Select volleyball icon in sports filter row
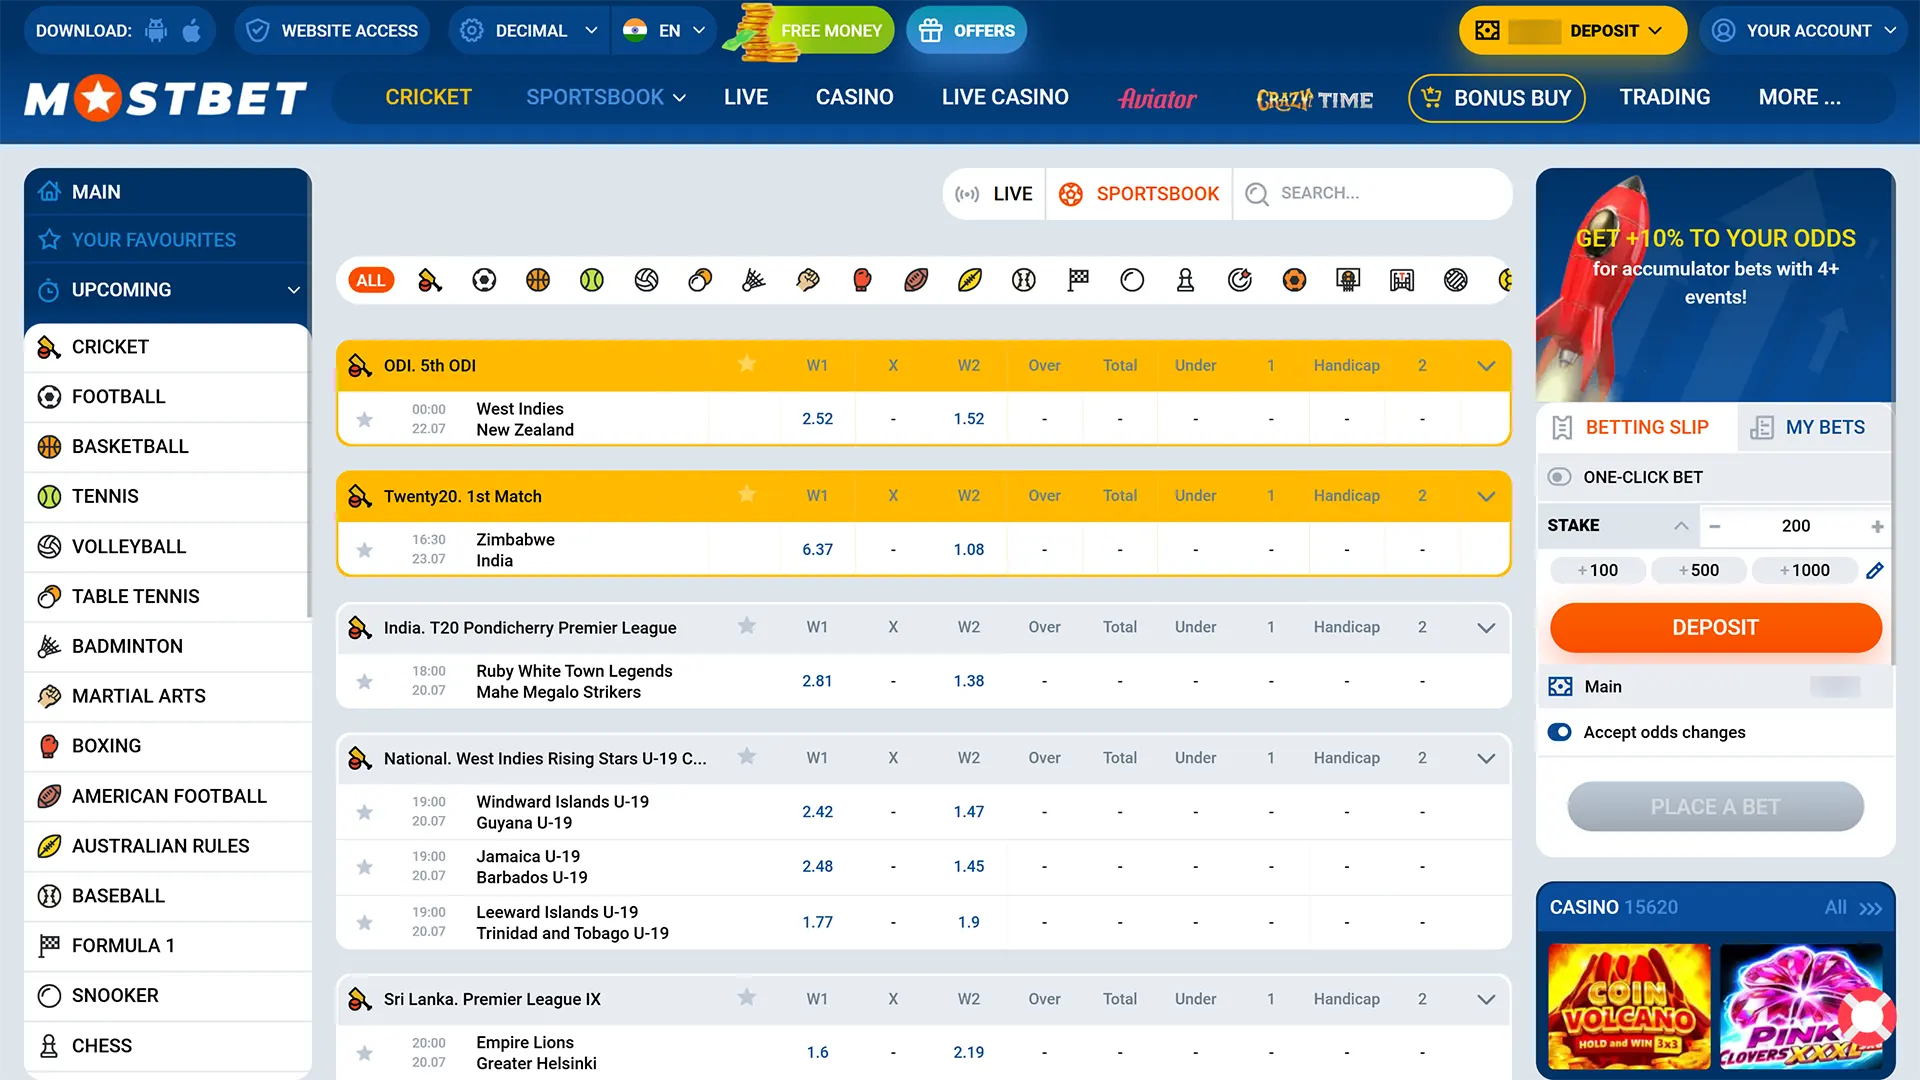The height and width of the screenshot is (1080, 1920). [646, 280]
